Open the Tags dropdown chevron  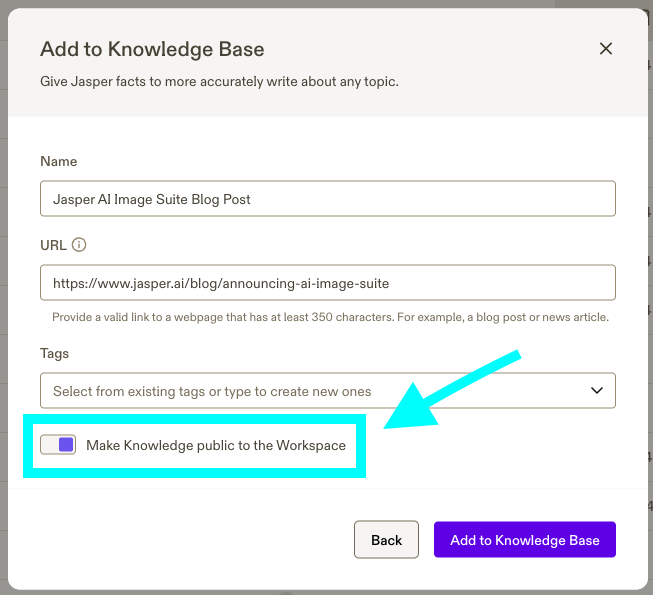[597, 391]
